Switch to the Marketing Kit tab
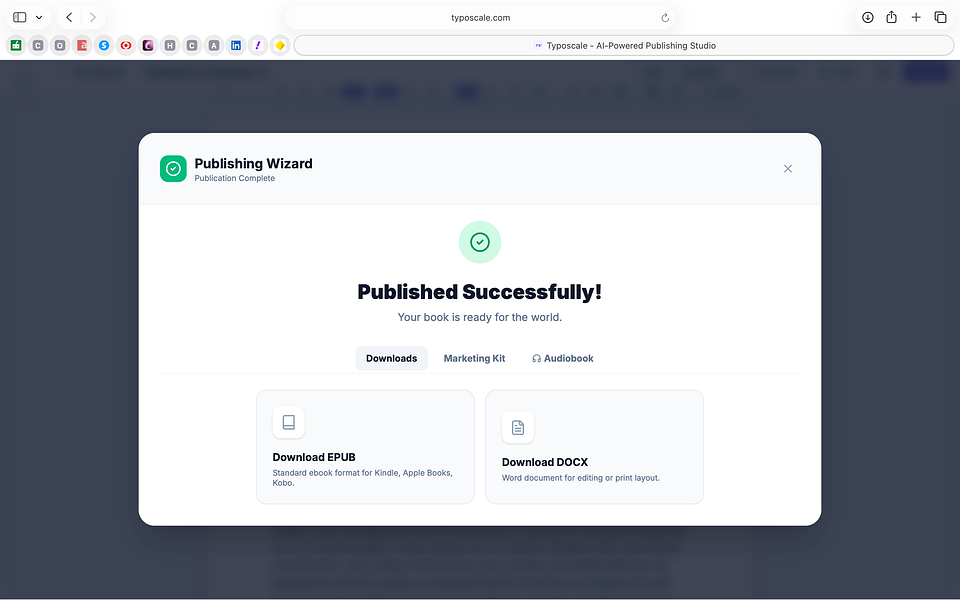960x600 pixels. (x=474, y=358)
